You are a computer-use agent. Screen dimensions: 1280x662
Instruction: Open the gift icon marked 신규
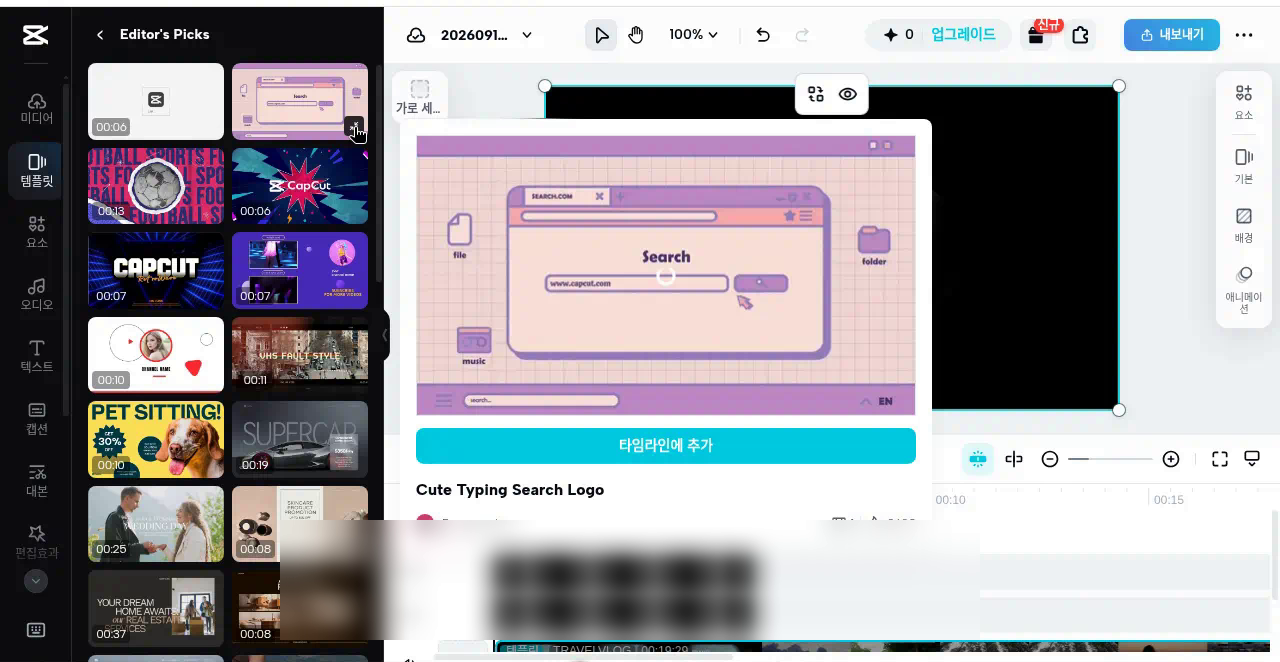pos(1036,35)
